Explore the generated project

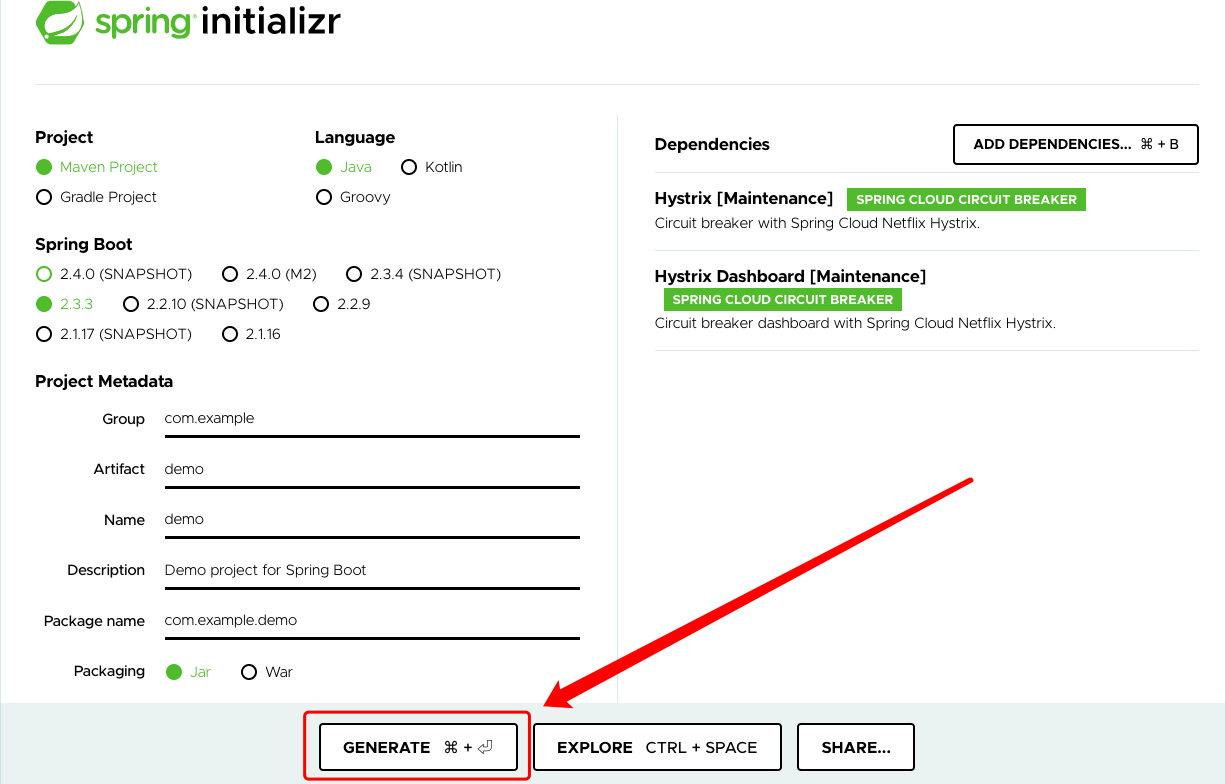[657, 747]
